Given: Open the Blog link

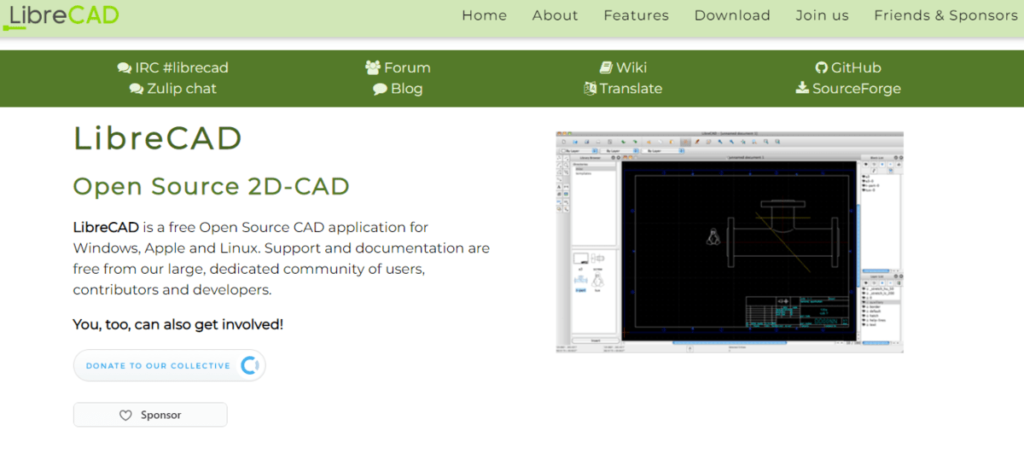Looking at the screenshot, I should [x=398, y=89].
